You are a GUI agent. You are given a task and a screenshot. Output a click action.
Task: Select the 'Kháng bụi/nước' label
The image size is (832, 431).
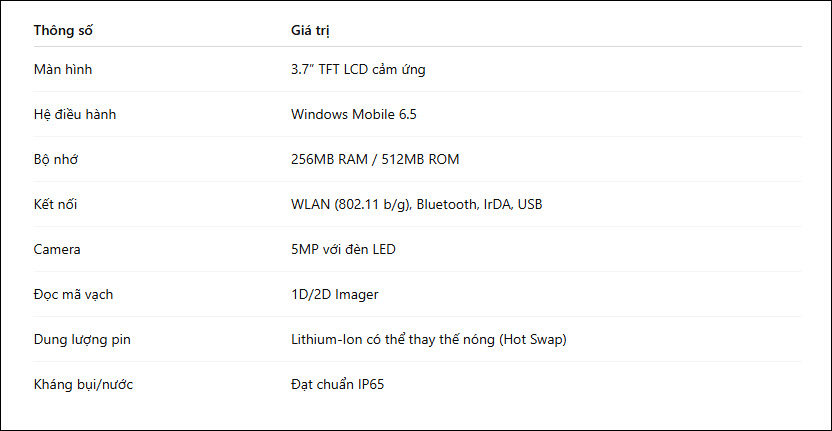(83, 385)
